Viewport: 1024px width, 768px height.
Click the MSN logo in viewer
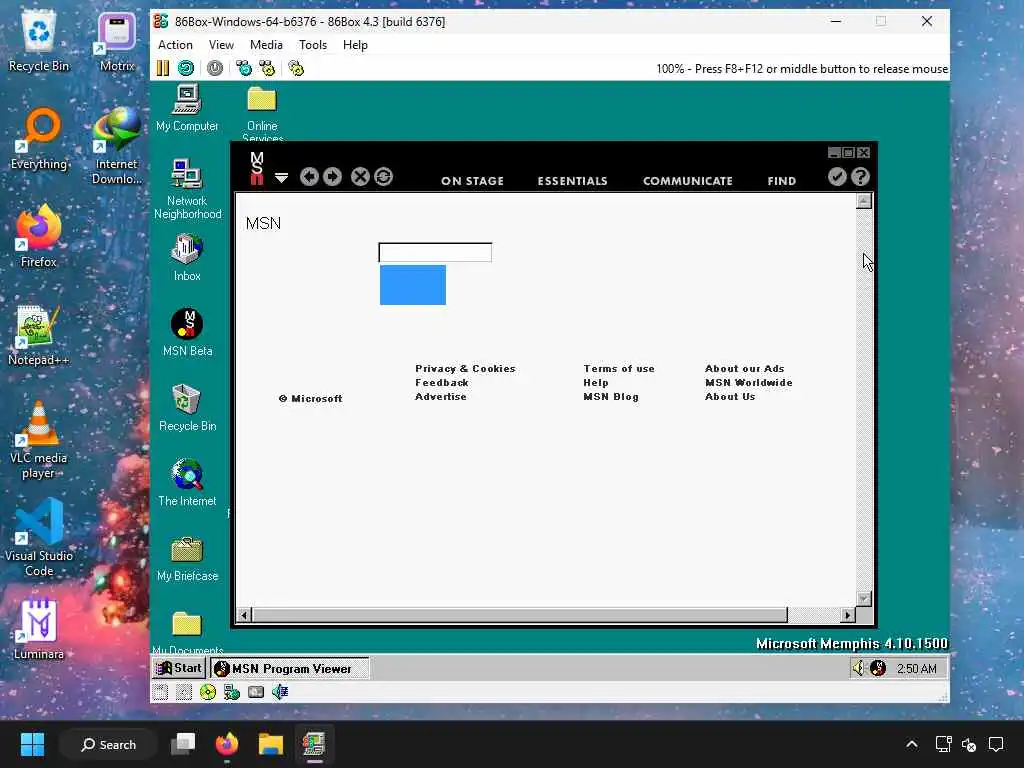click(257, 168)
